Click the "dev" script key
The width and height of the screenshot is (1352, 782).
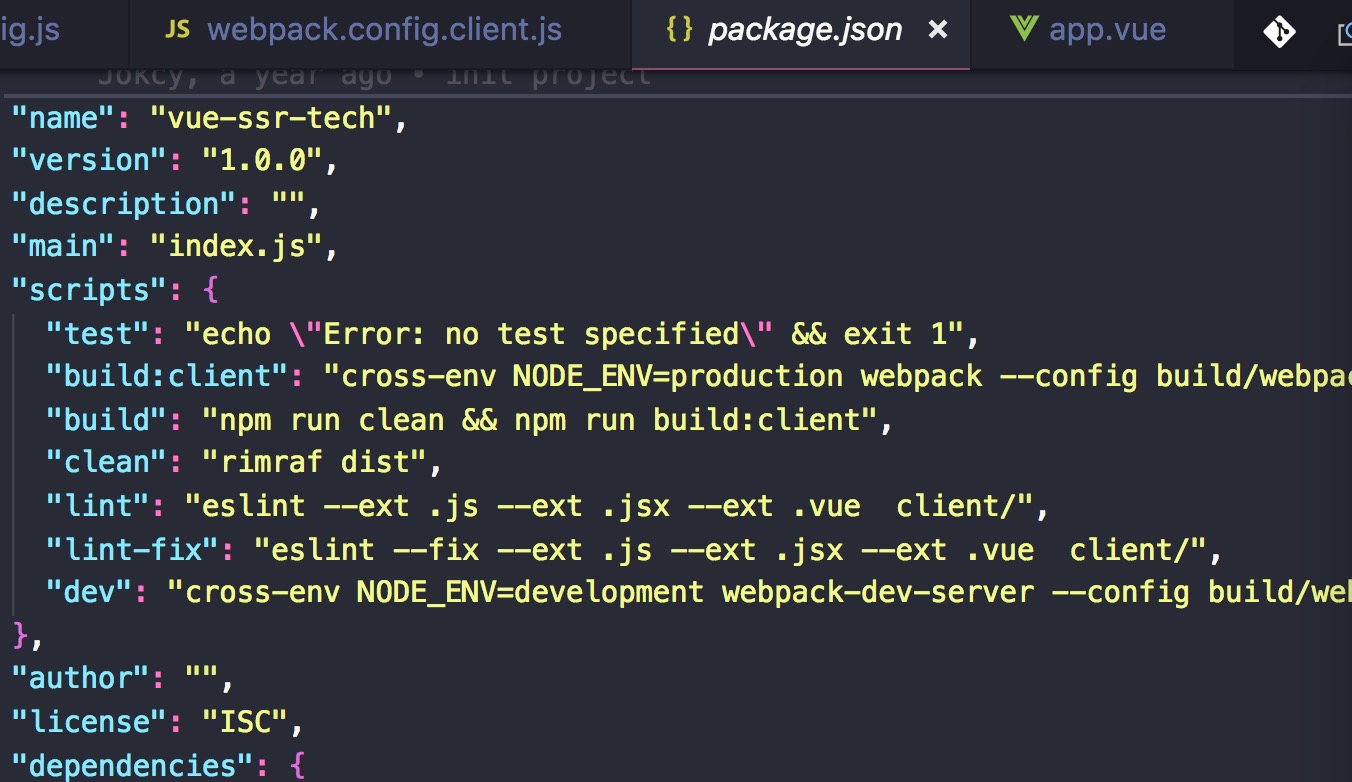[90, 592]
